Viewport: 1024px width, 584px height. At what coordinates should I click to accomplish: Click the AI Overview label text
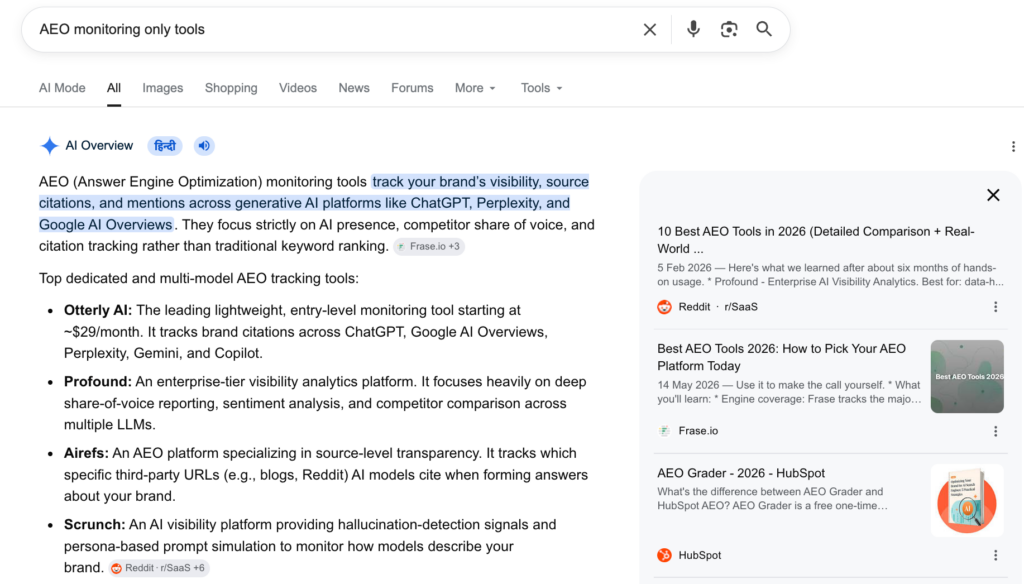pos(99,146)
